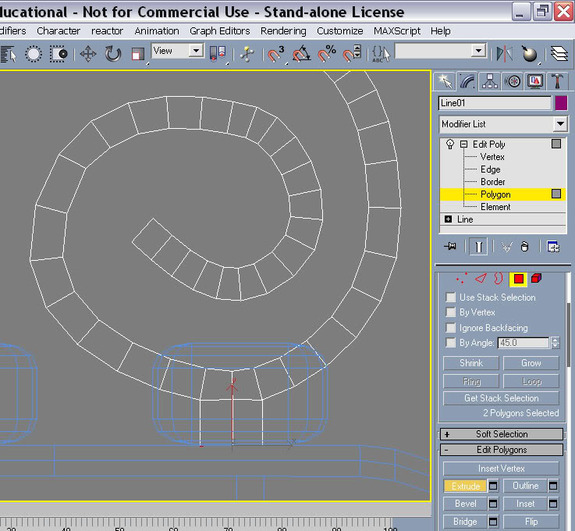
Task: Click the Pin Stack icon
Action: coord(450,246)
